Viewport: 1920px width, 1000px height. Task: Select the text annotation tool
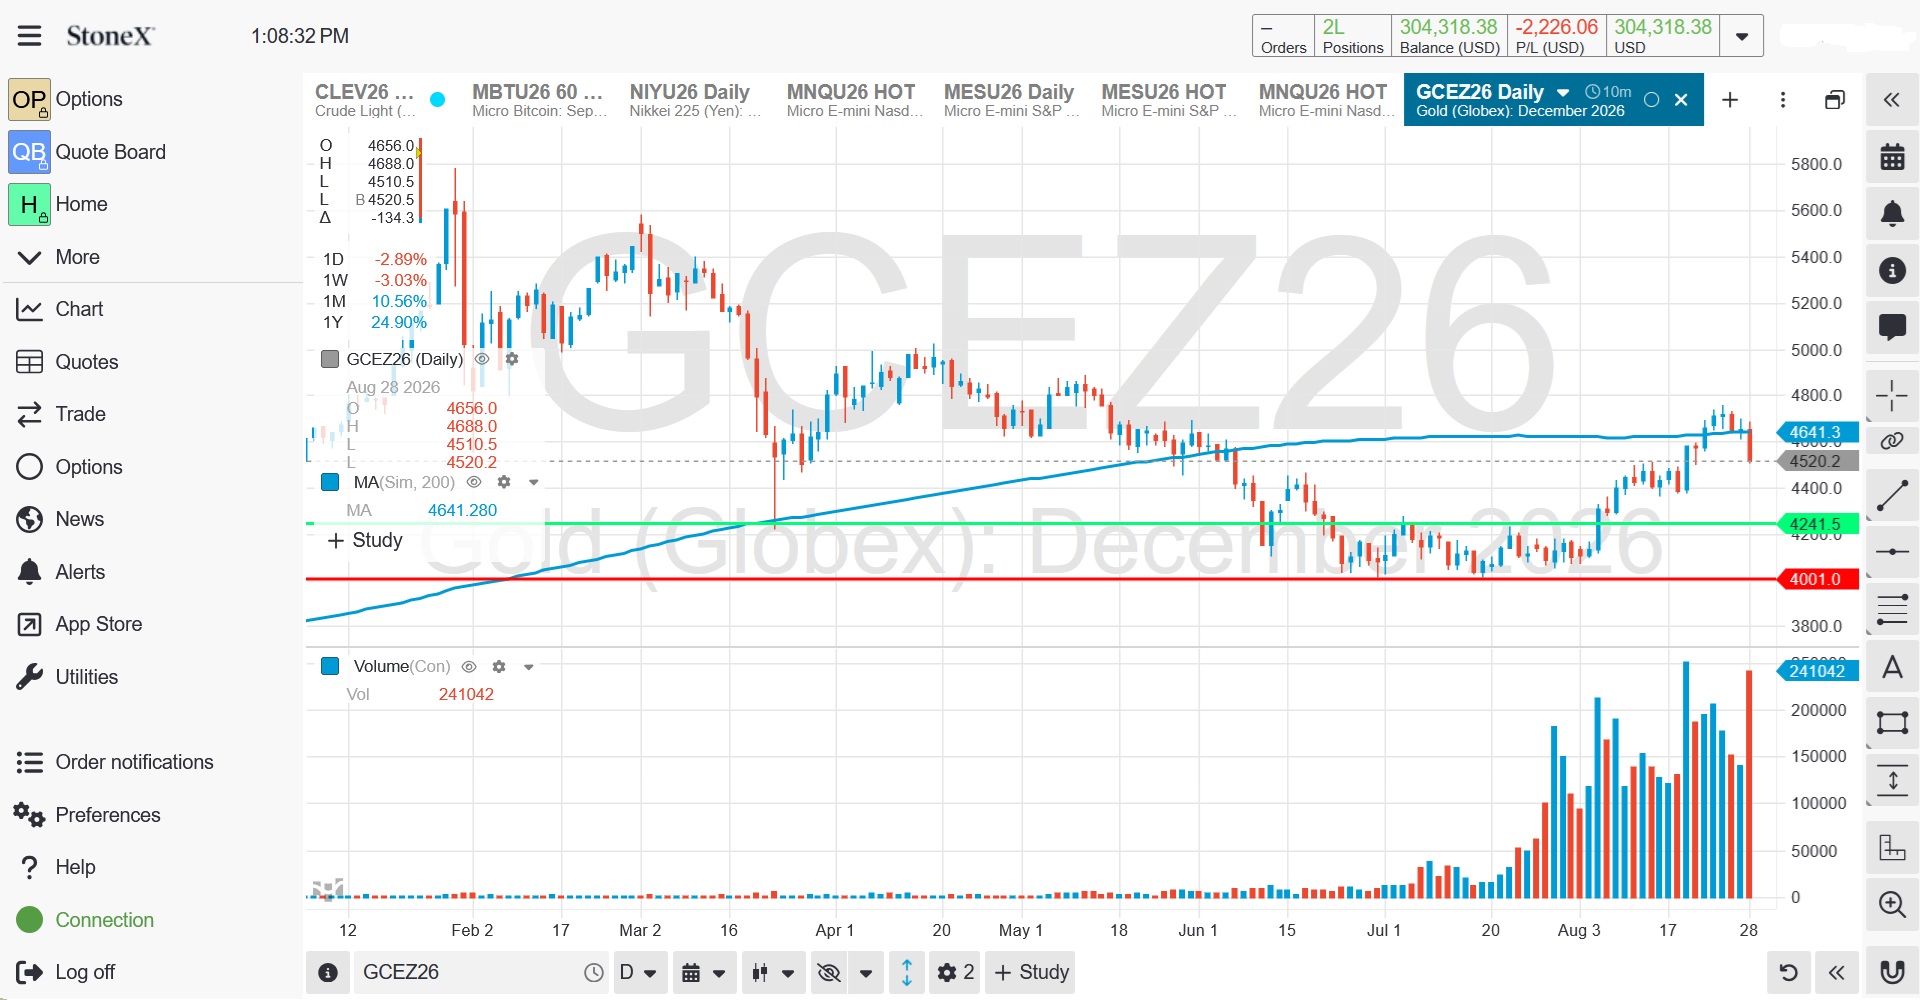1892,667
